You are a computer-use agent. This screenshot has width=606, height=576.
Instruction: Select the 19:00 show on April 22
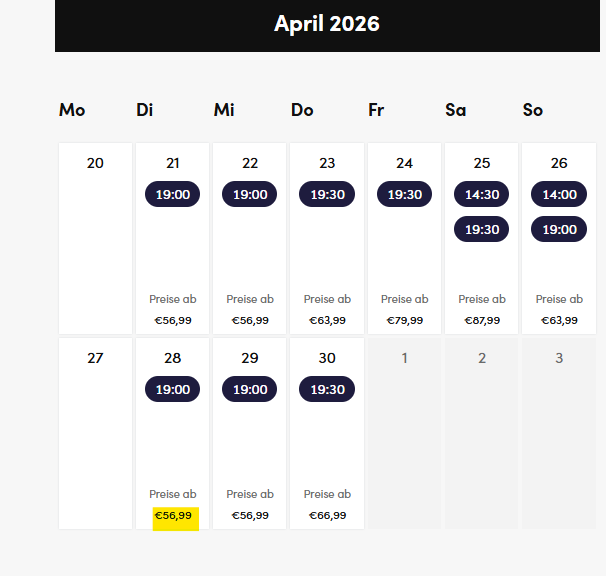coord(250,194)
